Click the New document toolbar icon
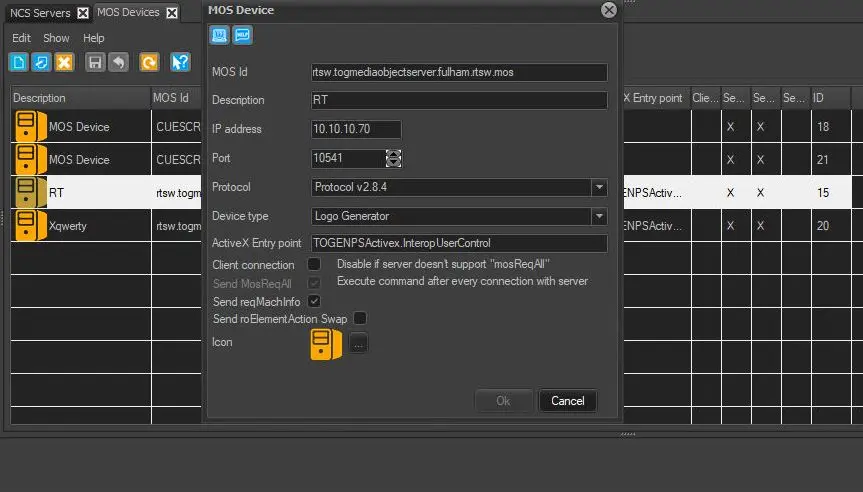863x492 pixels. (18, 62)
